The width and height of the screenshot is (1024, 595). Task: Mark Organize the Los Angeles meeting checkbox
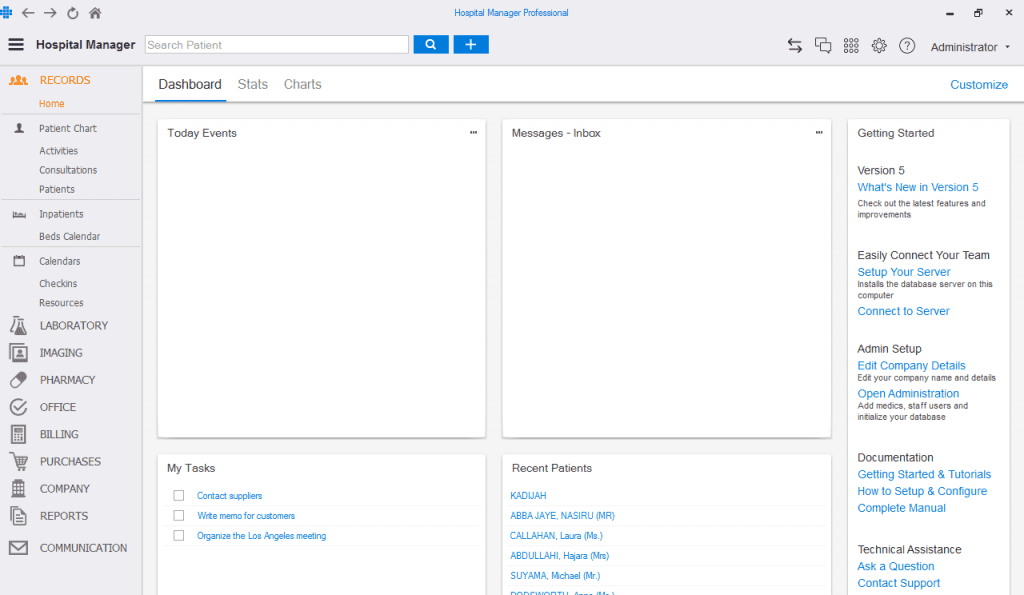click(179, 536)
